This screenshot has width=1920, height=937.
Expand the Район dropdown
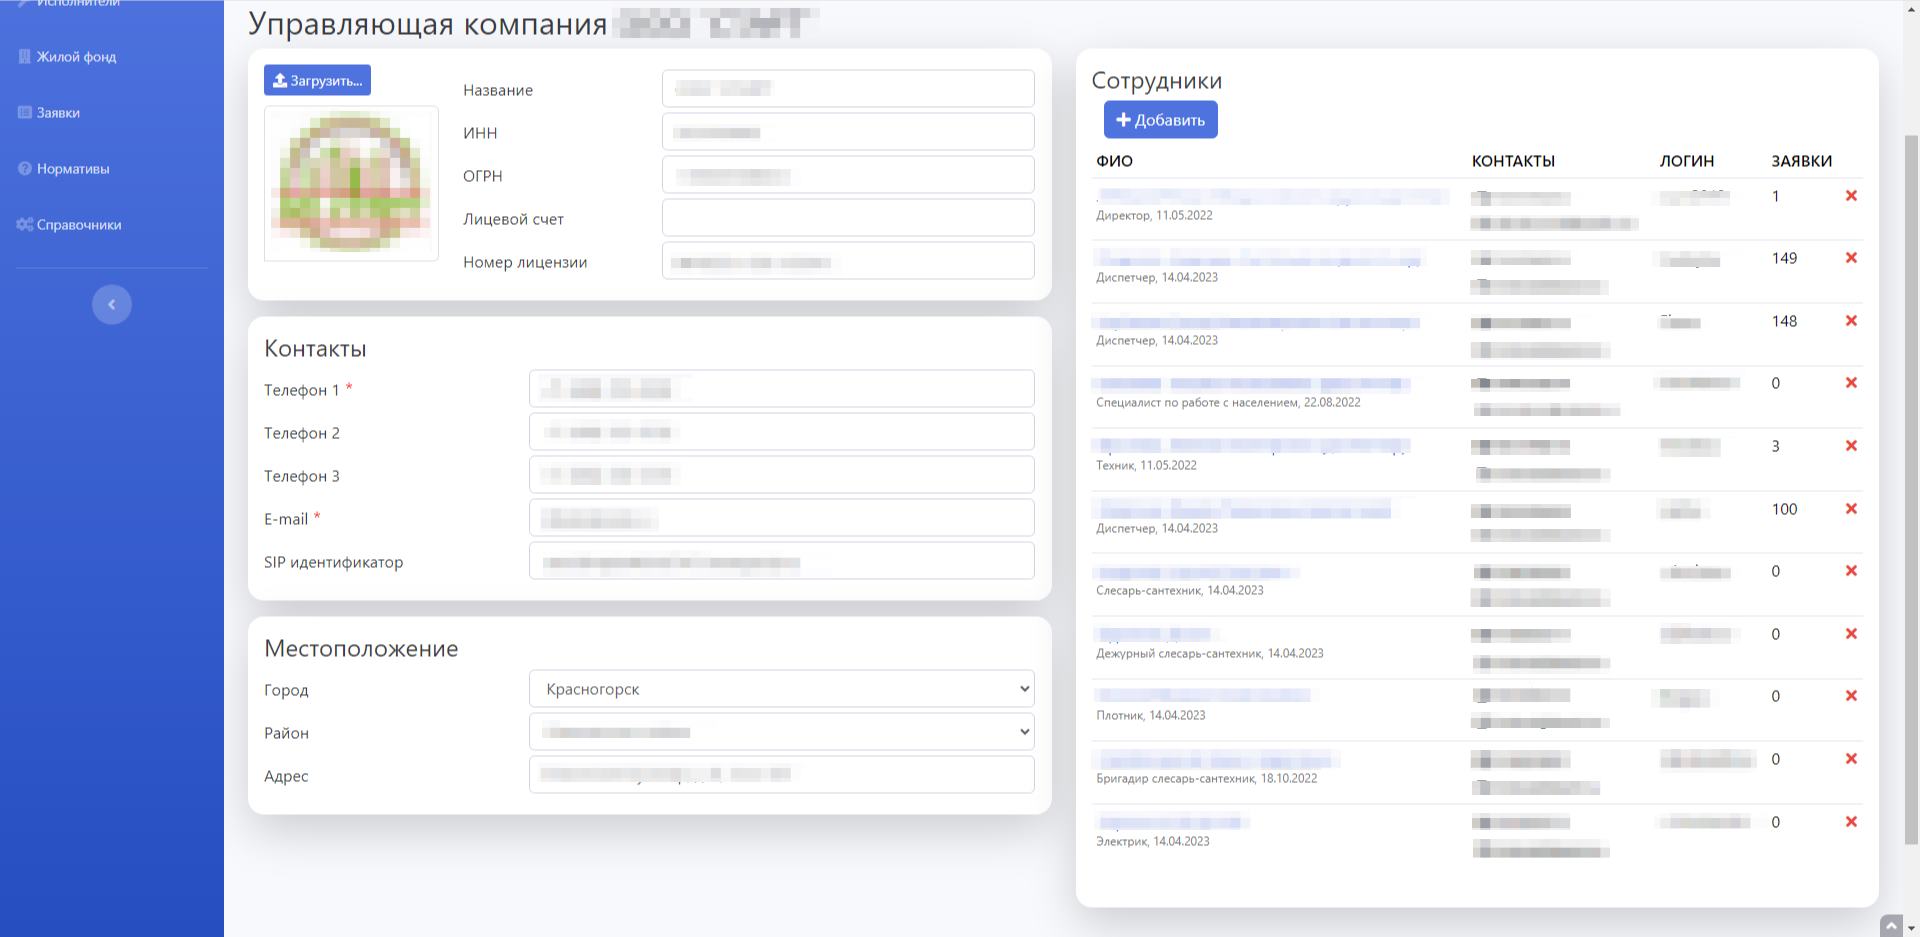point(781,732)
